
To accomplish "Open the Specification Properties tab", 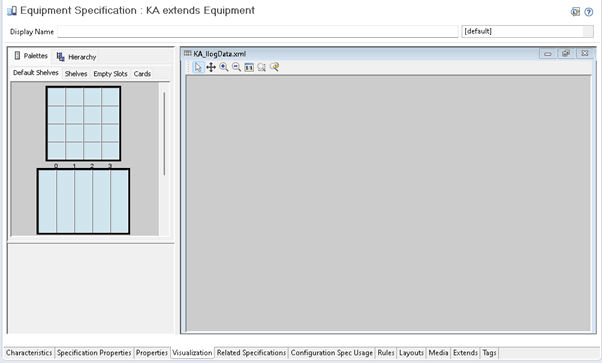I will [94, 353].
